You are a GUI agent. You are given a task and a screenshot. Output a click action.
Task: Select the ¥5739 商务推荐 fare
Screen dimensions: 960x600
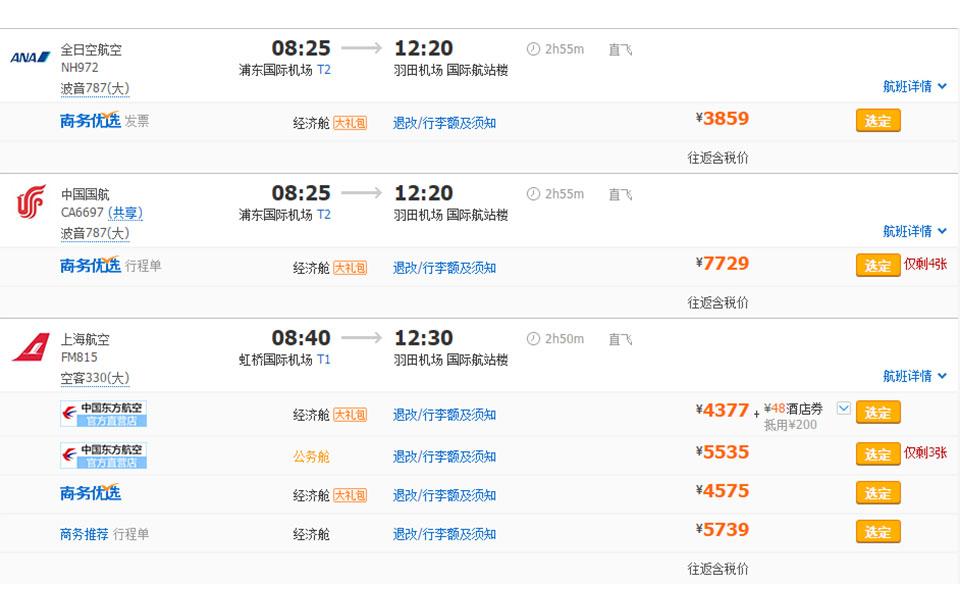tap(878, 532)
